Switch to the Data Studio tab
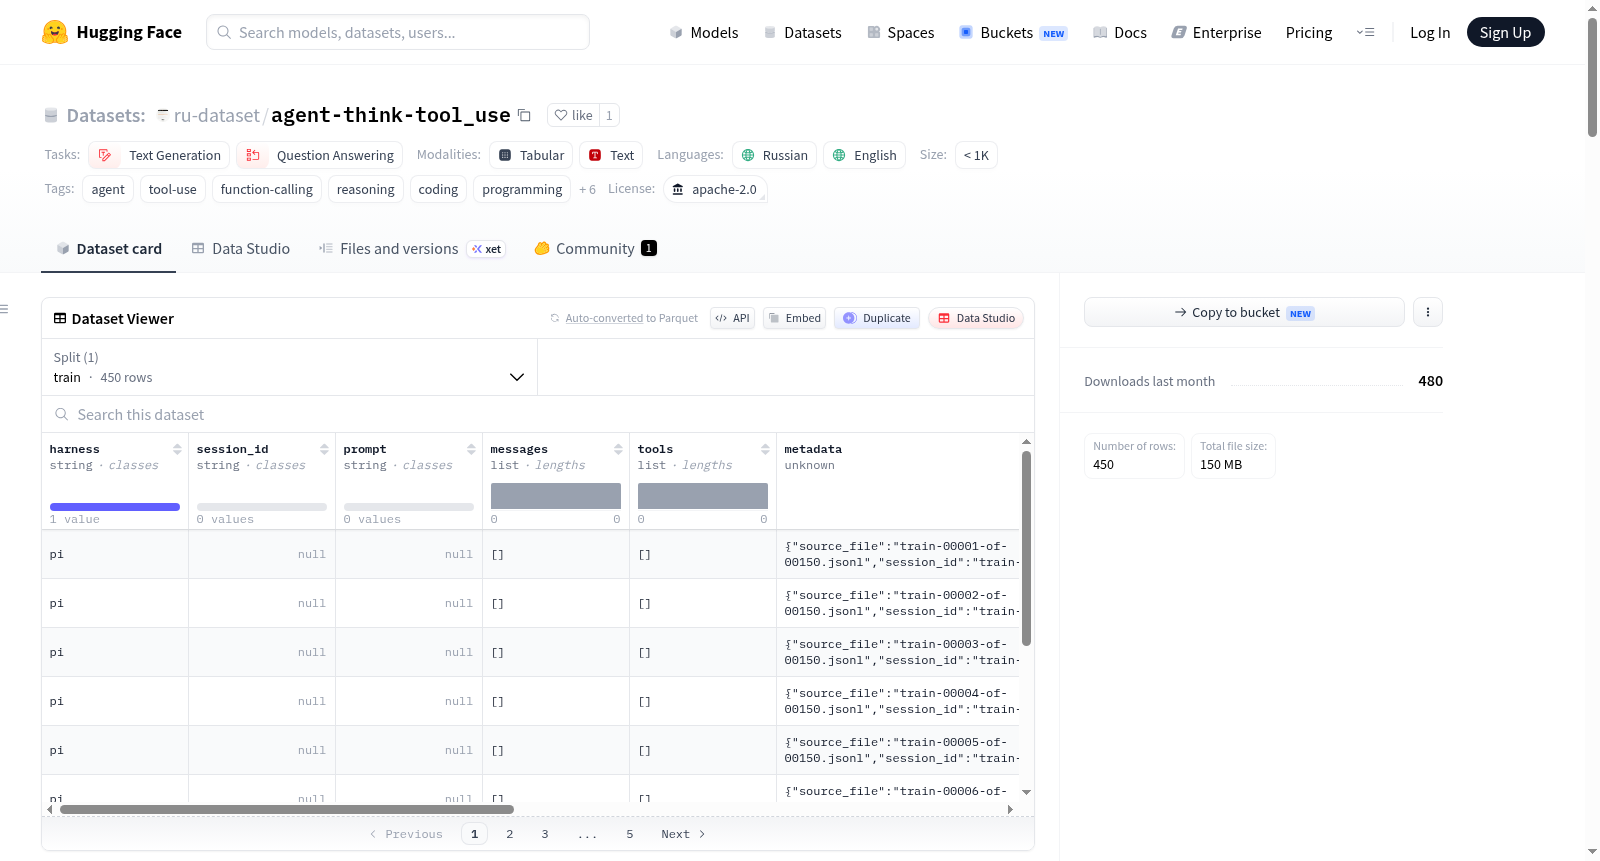Image resolution: width=1600 pixels, height=861 pixels. [x=240, y=249]
